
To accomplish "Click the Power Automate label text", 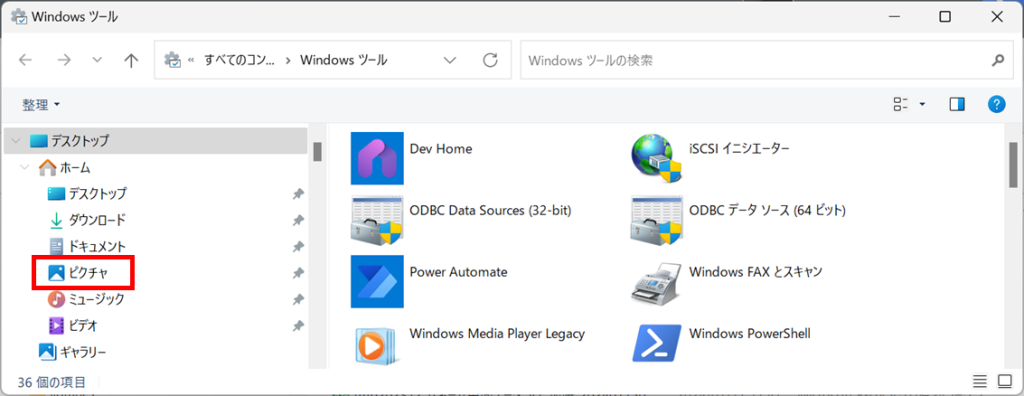I will pos(458,272).
